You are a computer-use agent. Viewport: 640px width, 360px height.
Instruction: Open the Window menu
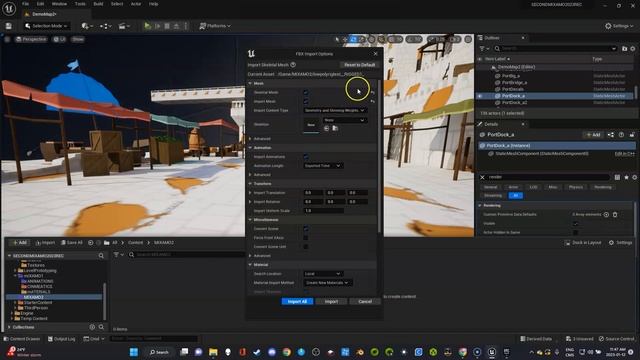(60, 4)
